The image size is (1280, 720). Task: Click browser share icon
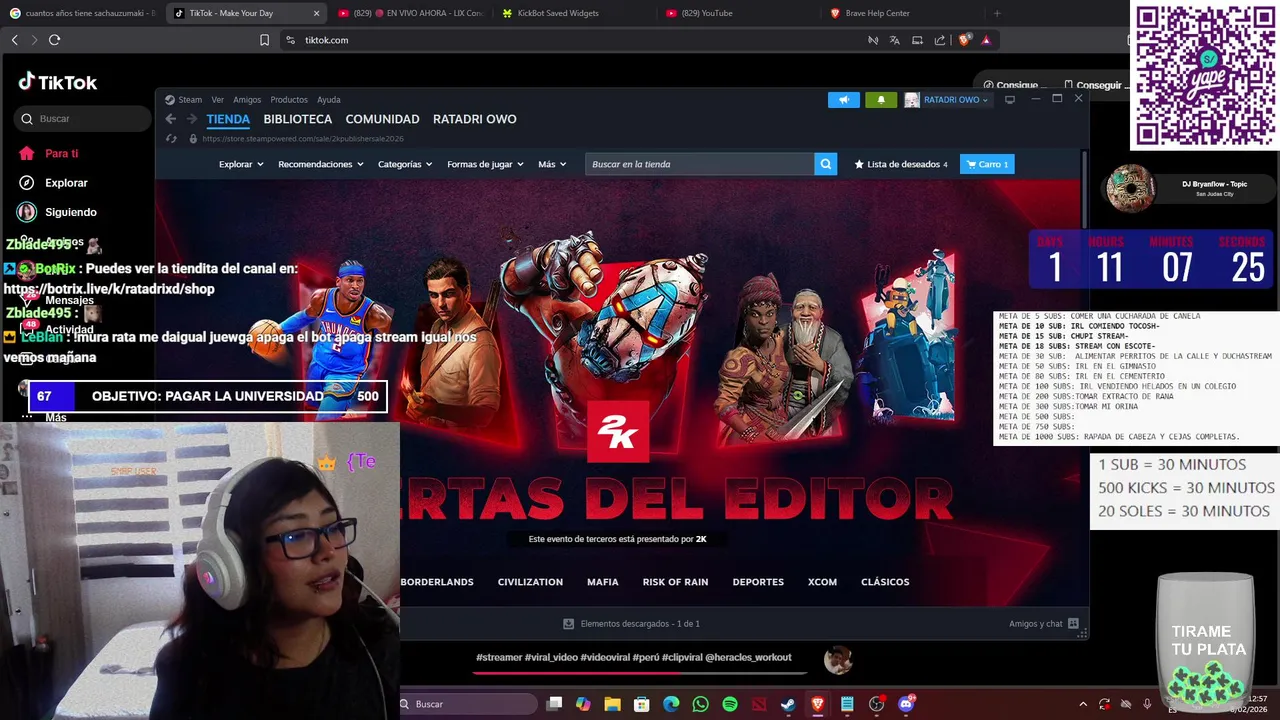(940, 40)
